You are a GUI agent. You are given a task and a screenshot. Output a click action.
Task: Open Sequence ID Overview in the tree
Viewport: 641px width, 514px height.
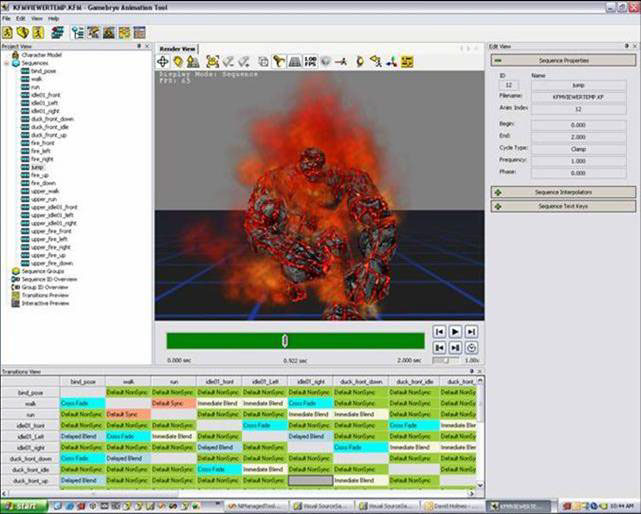(x=49, y=279)
